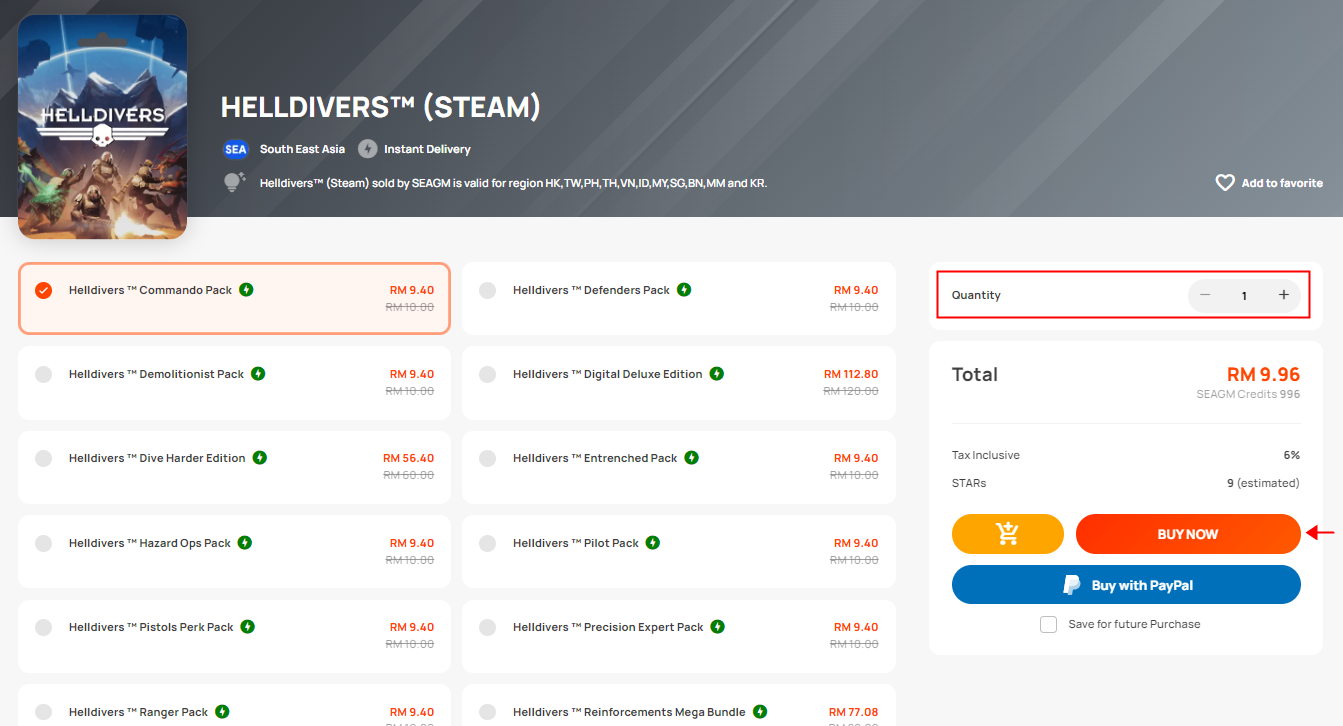Click the instant delivery badge on Pilot Pack
This screenshot has width=1343, height=726.
pyautogui.click(x=653, y=543)
